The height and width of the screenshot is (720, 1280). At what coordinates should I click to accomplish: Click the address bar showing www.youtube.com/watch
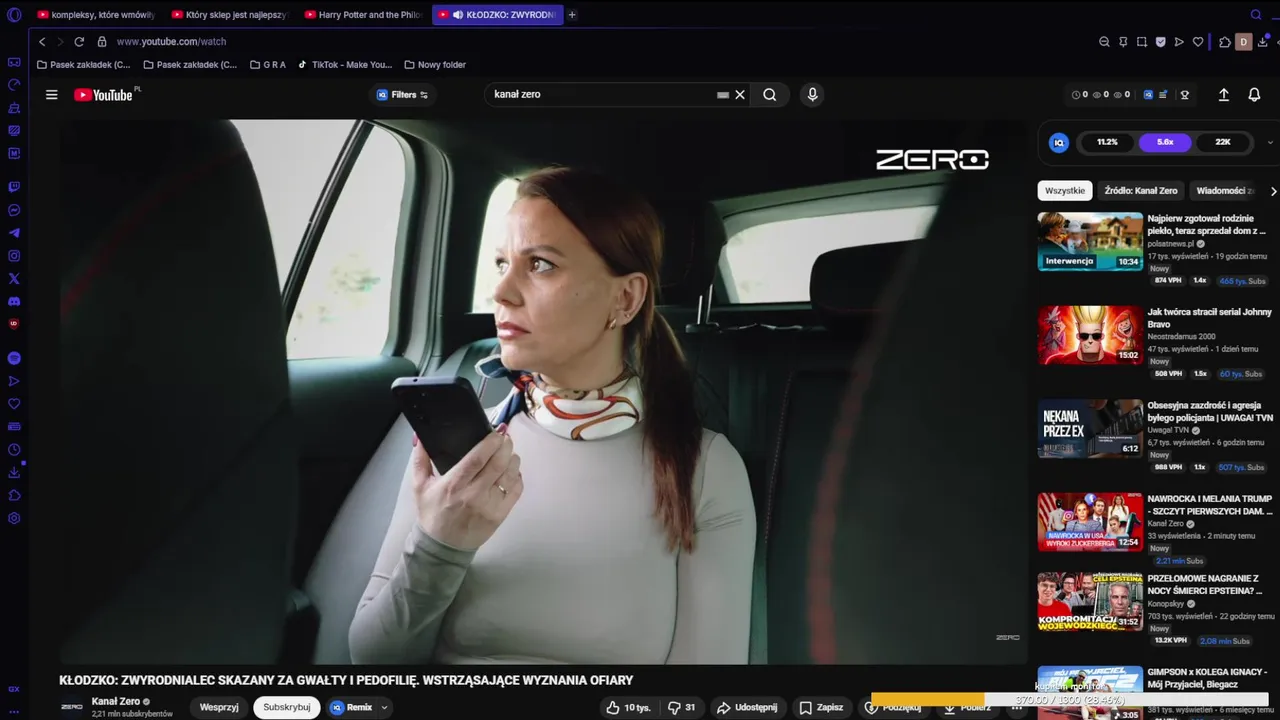[171, 42]
